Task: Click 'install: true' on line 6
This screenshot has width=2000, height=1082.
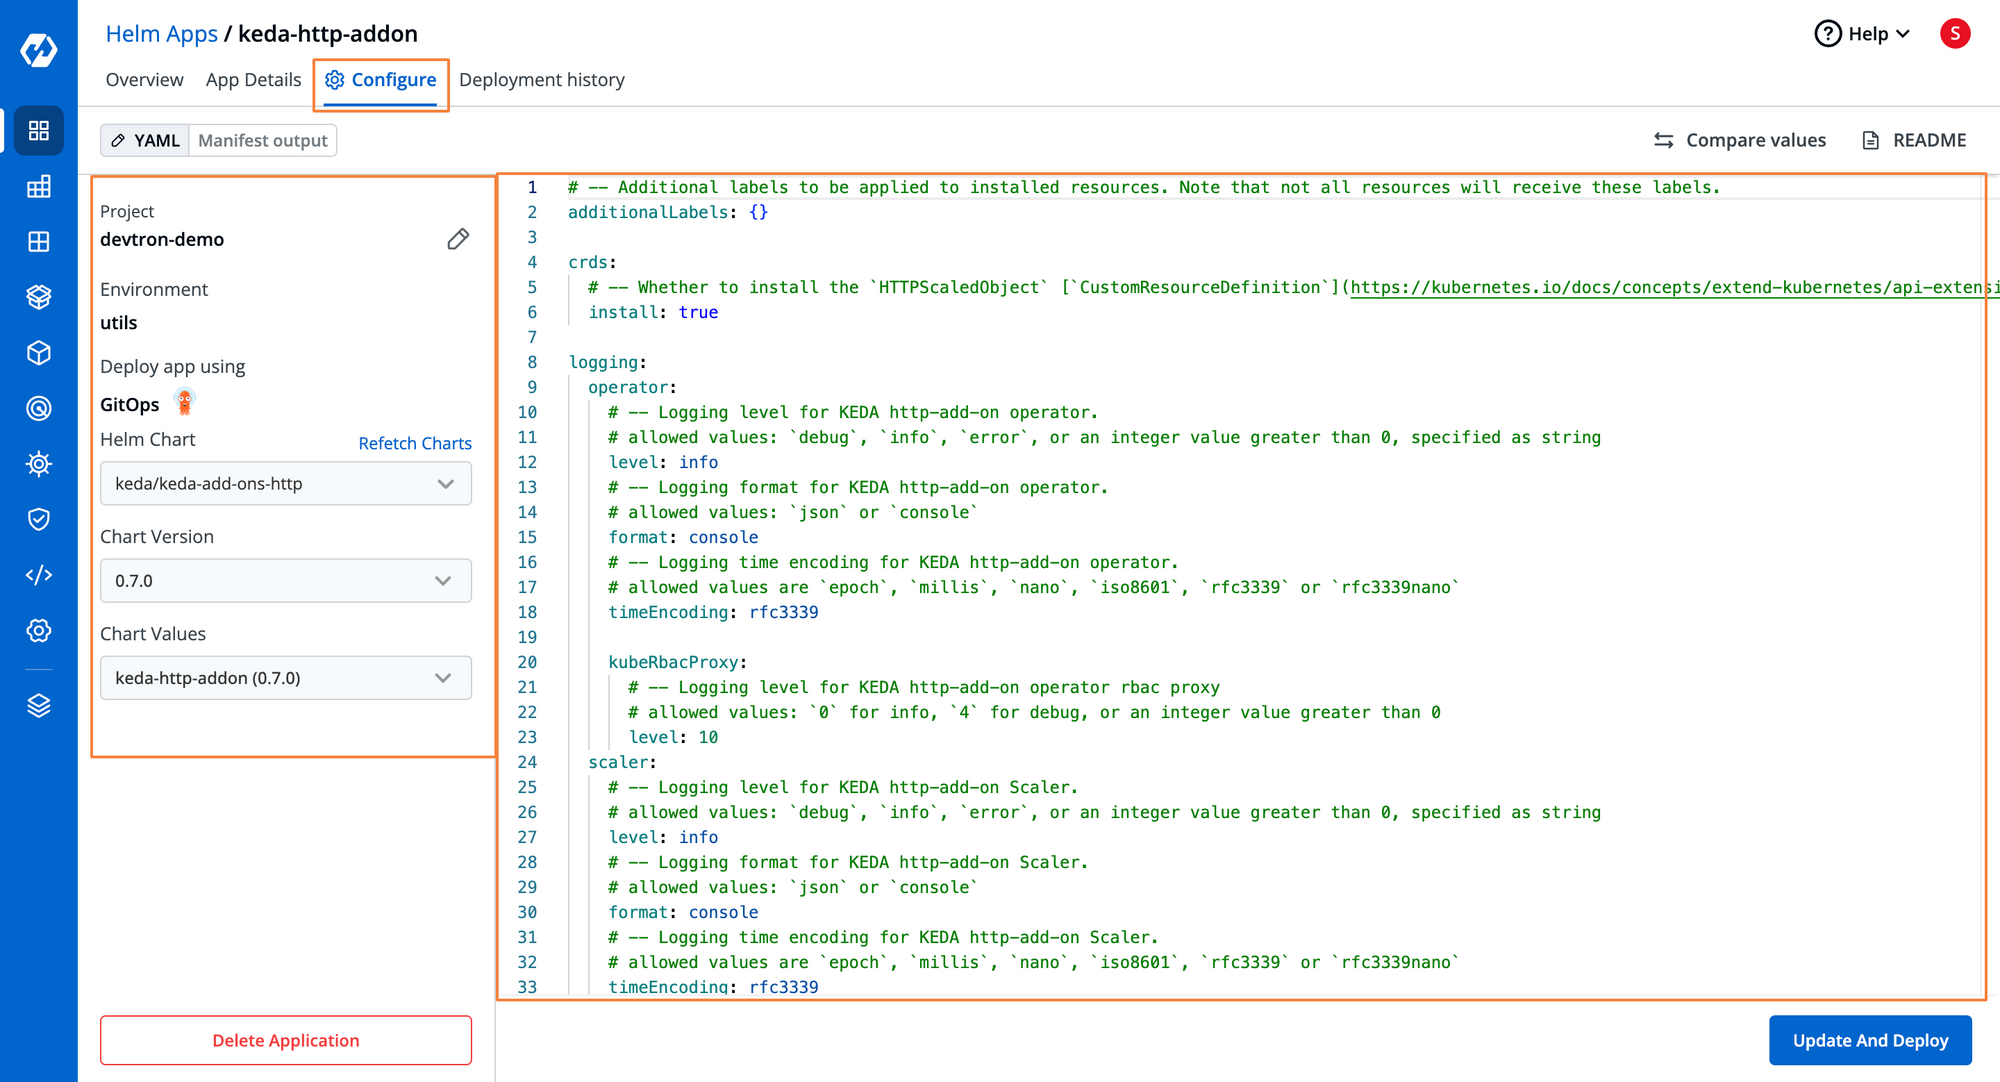Action: coord(653,313)
